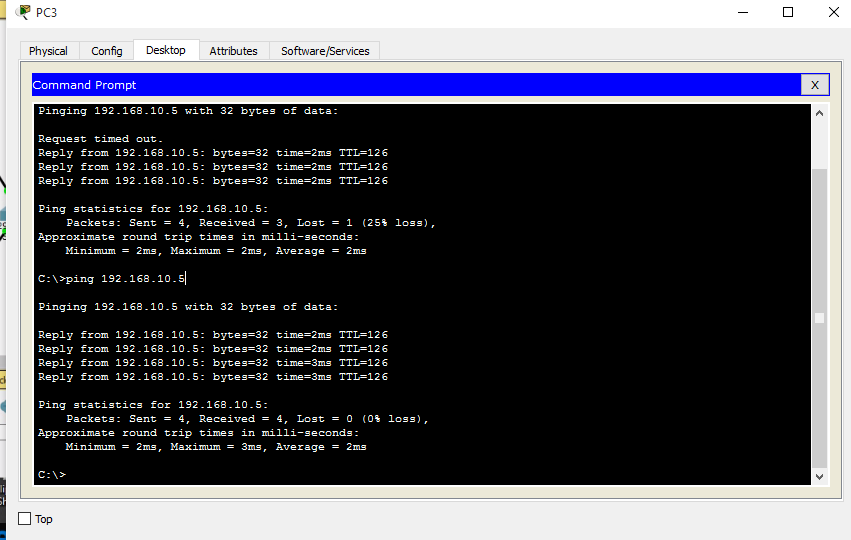Close the PC3 window

click(x=834, y=12)
